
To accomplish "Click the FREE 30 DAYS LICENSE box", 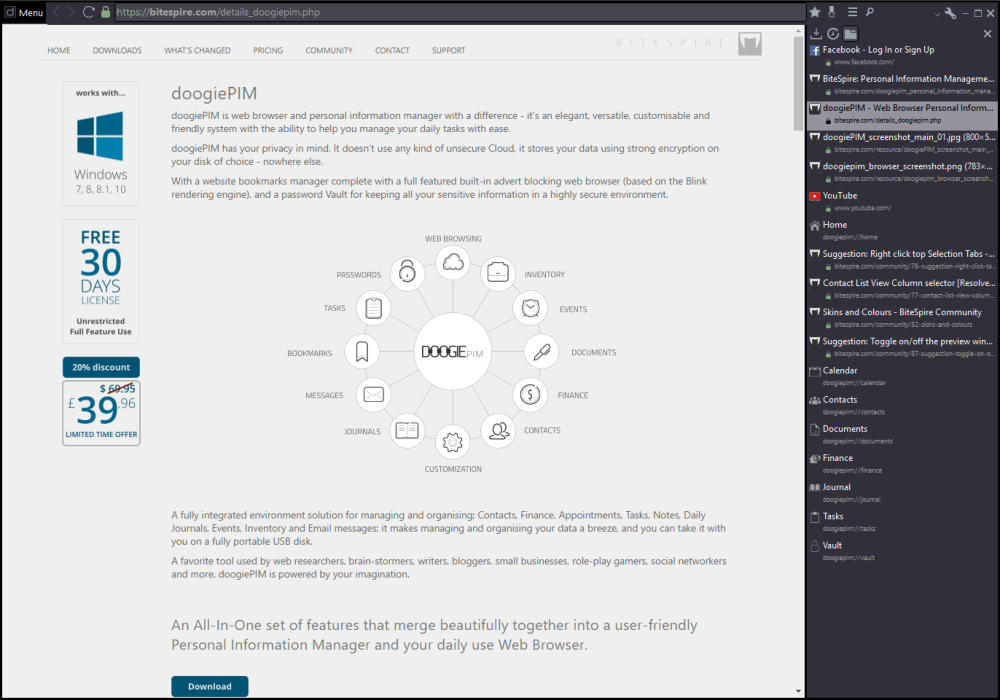I will tap(101, 281).
